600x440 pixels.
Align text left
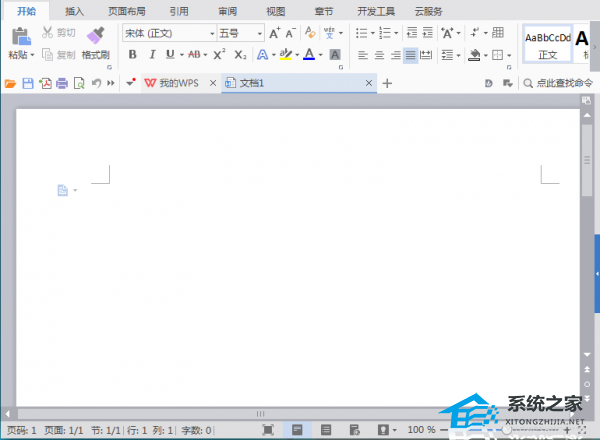click(363, 55)
